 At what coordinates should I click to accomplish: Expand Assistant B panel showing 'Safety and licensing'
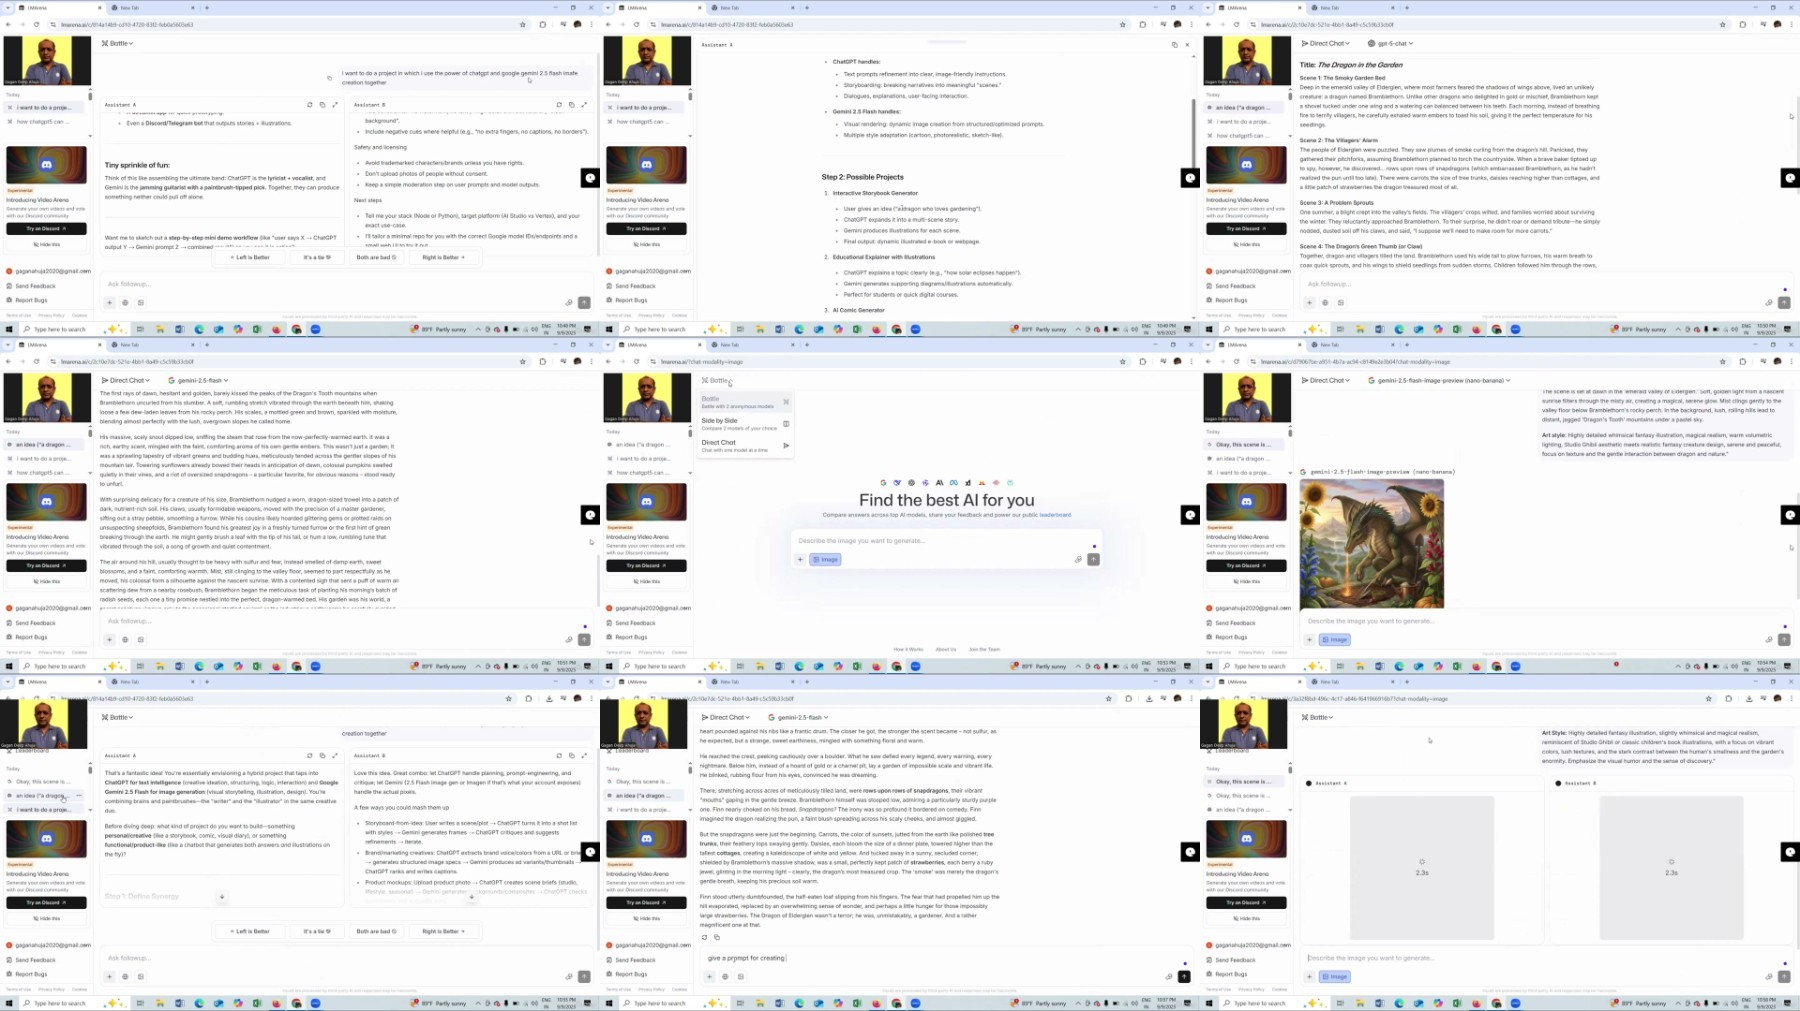point(584,105)
